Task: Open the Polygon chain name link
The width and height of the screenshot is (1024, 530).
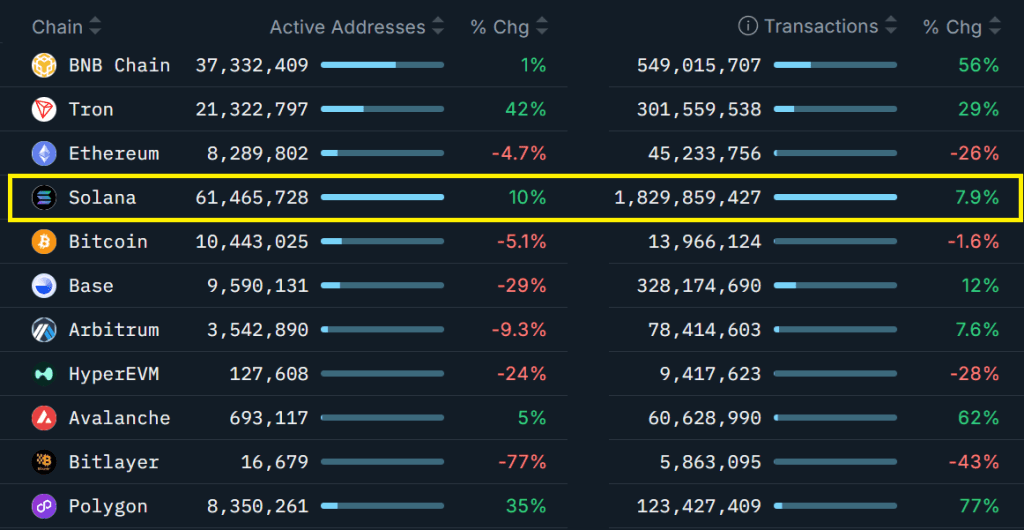Action: coord(108,506)
